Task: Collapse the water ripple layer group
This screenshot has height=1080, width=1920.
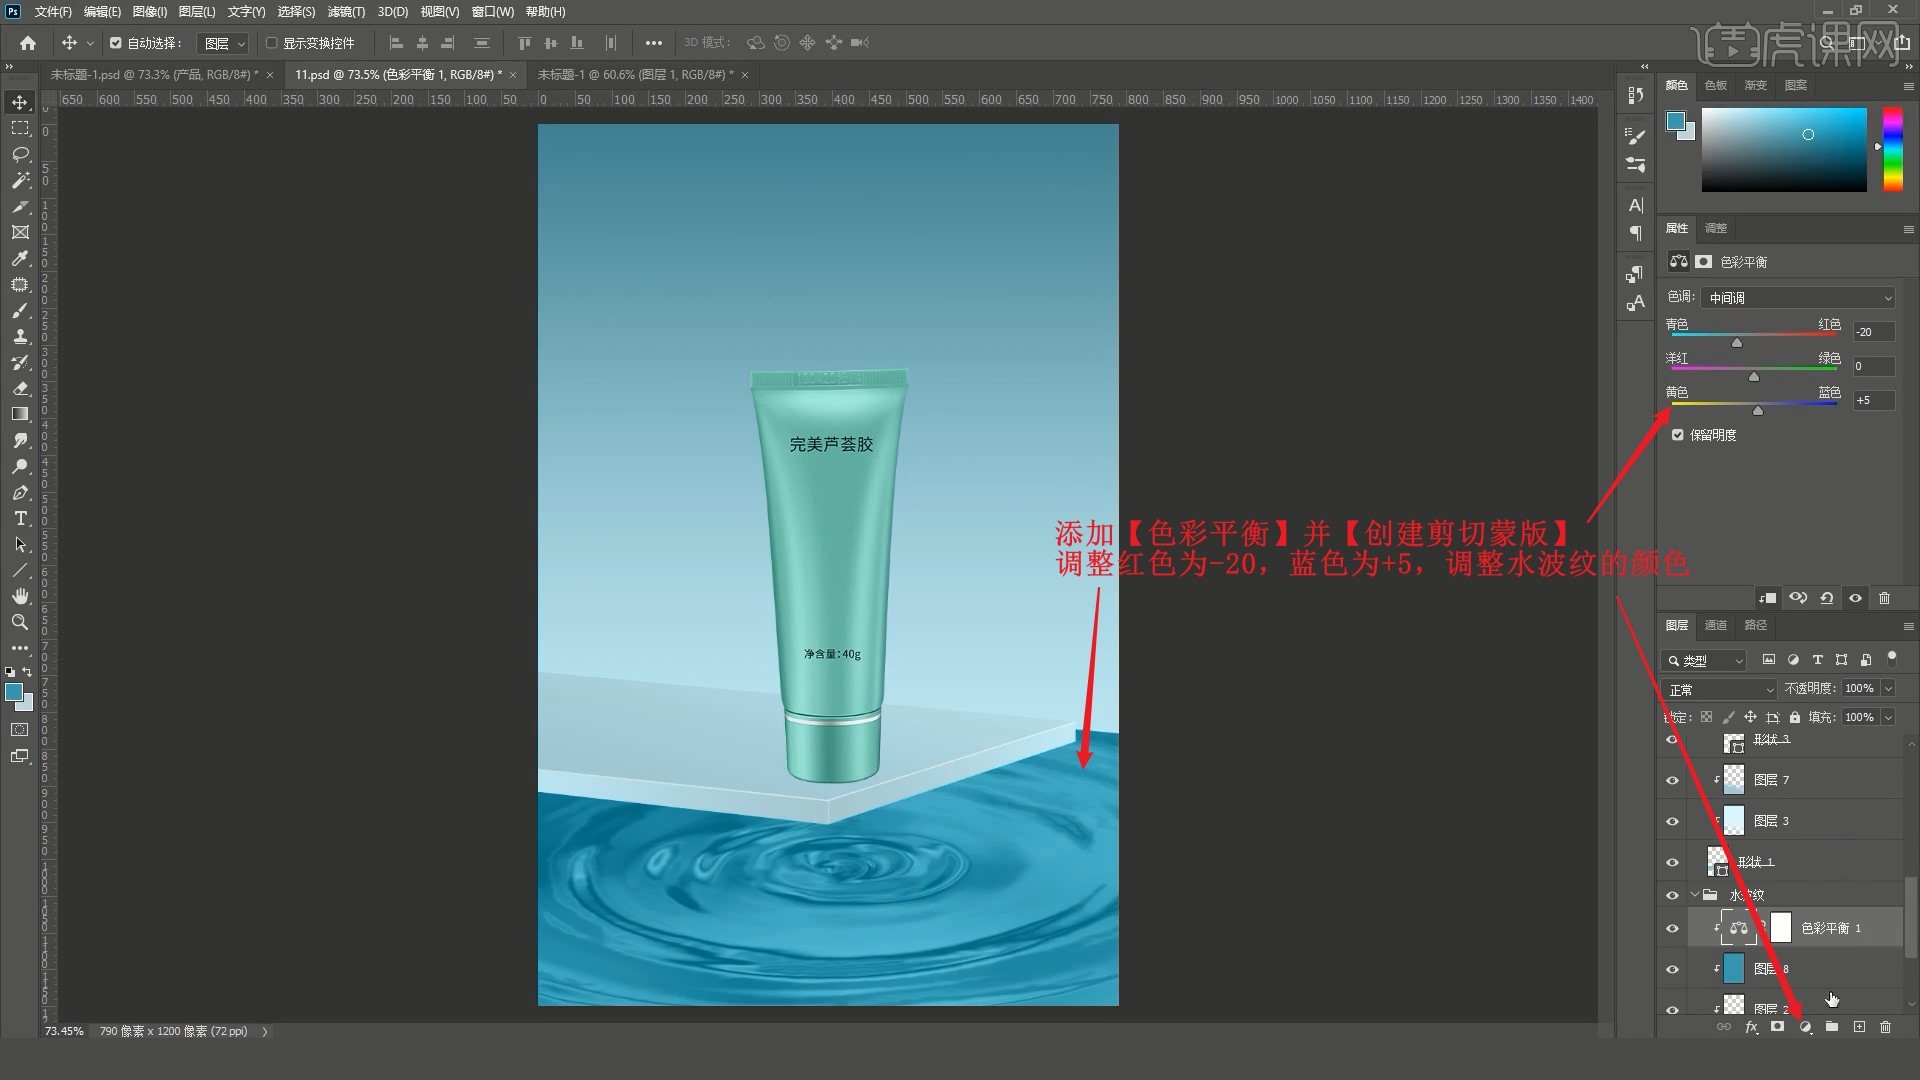Action: coord(1695,895)
